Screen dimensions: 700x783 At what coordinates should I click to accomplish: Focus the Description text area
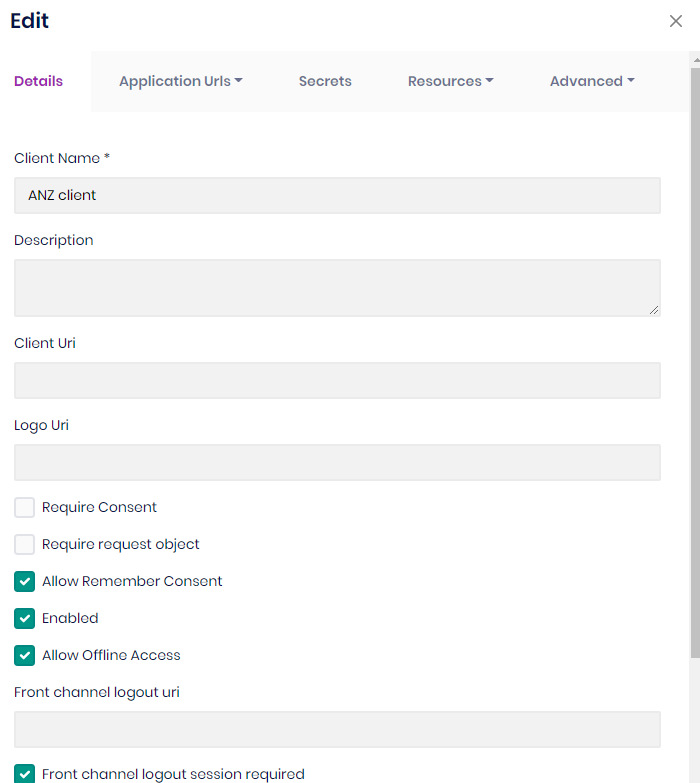point(337,288)
